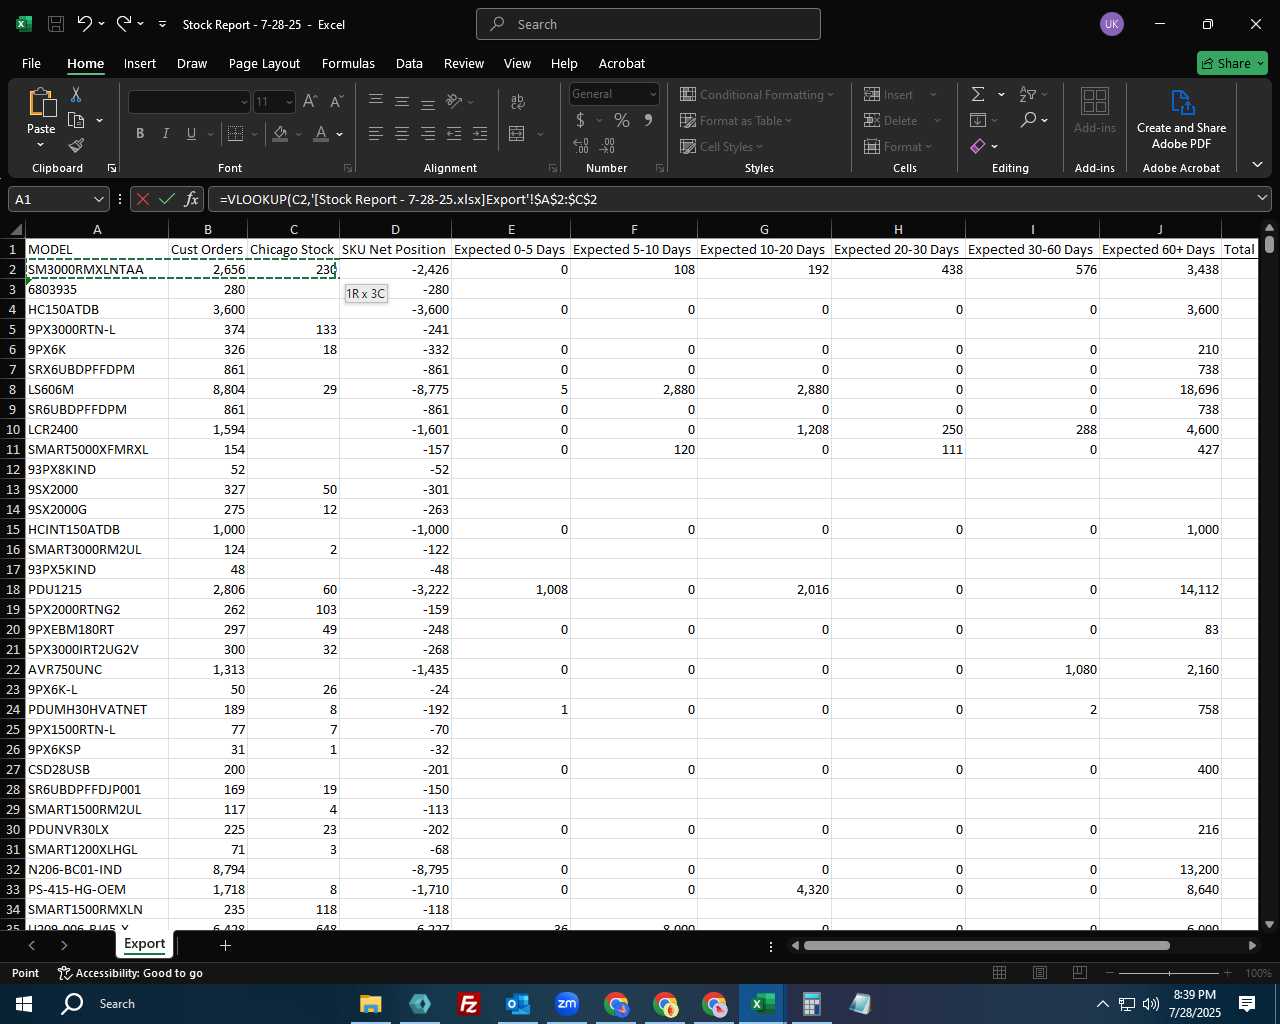
Task: Click the Percent Style icon
Action: pyautogui.click(x=622, y=120)
